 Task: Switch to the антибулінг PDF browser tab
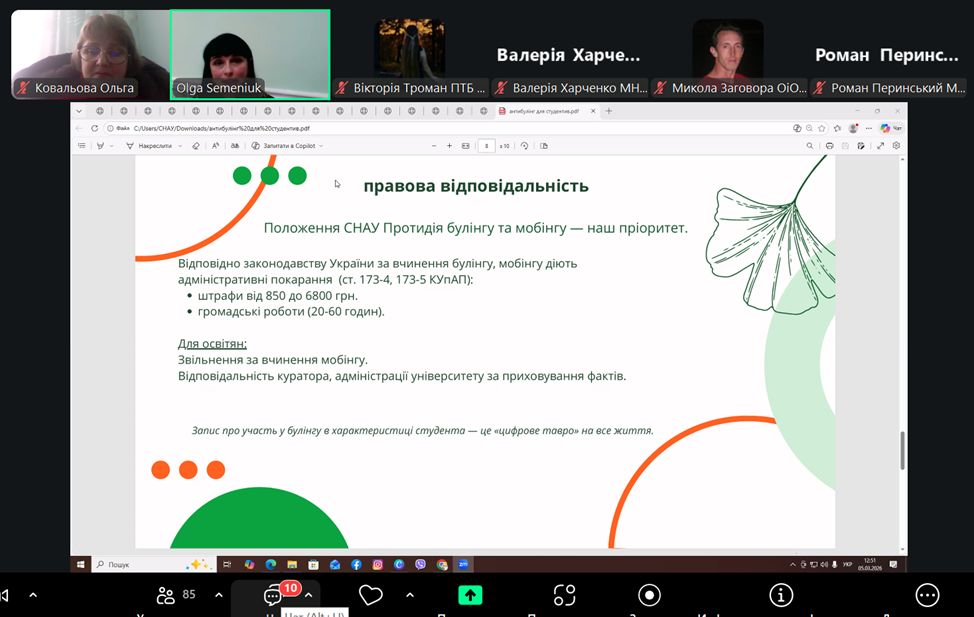(545, 111)
